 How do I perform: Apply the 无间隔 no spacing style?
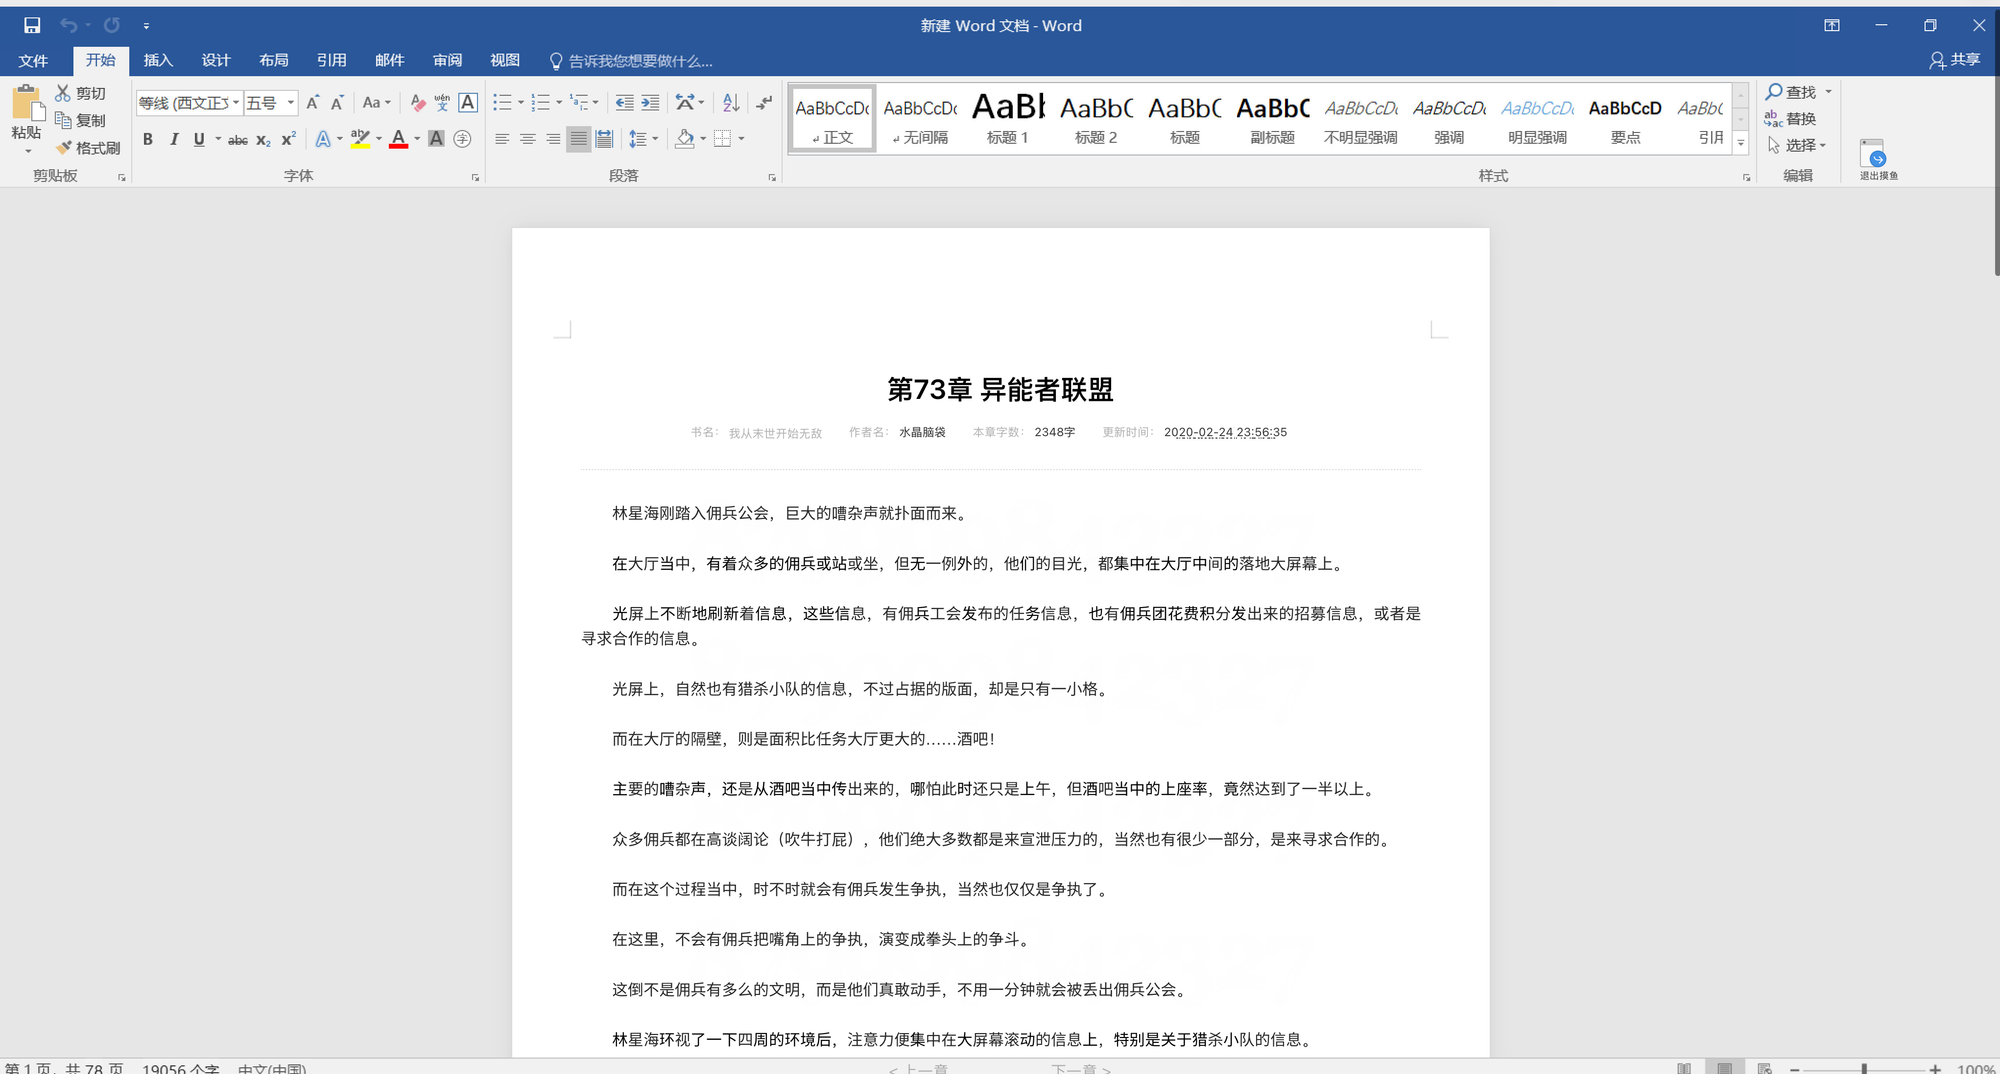920,119
